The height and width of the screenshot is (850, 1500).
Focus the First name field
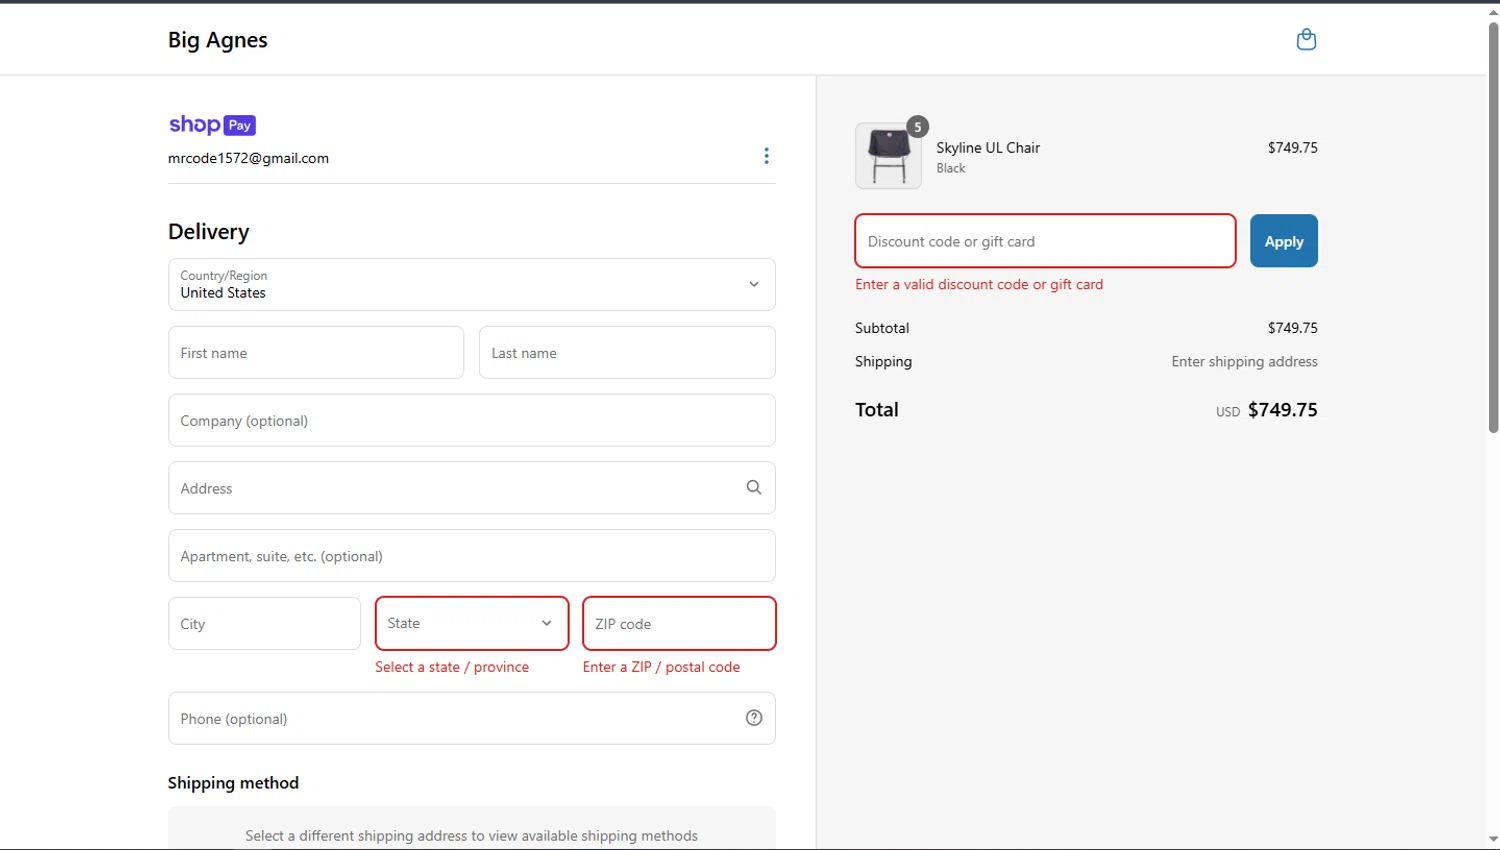(x=316, y=352)
